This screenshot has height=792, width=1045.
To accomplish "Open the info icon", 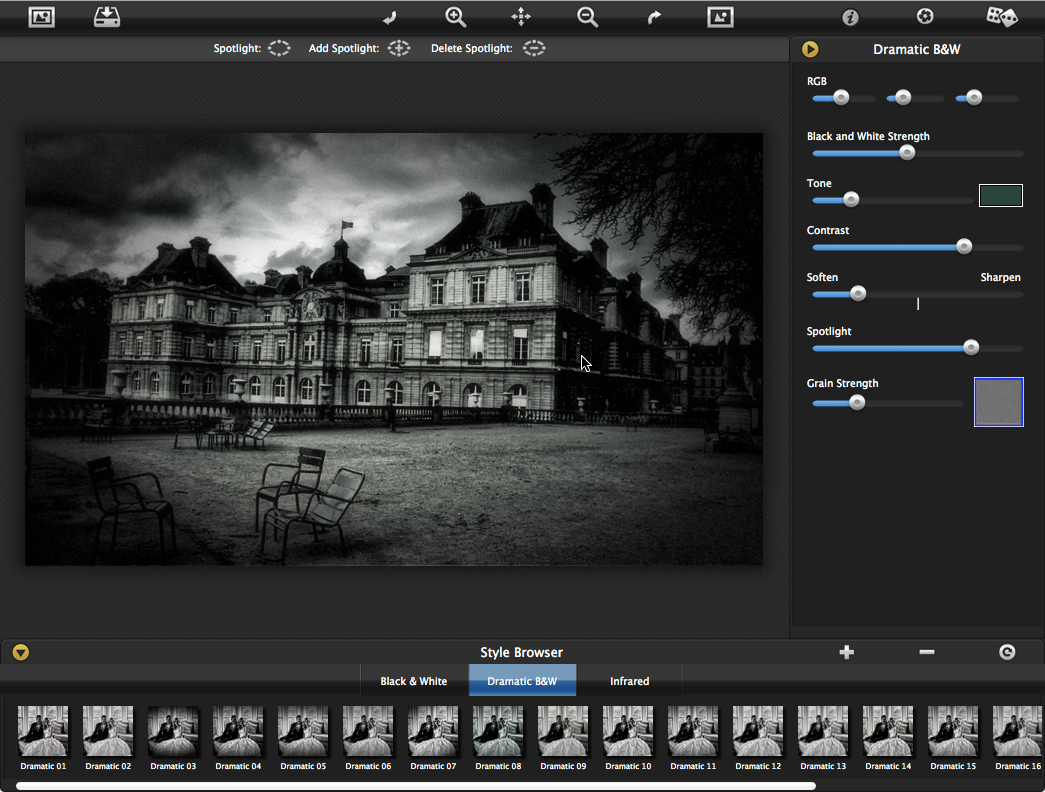I will point(850,17).
